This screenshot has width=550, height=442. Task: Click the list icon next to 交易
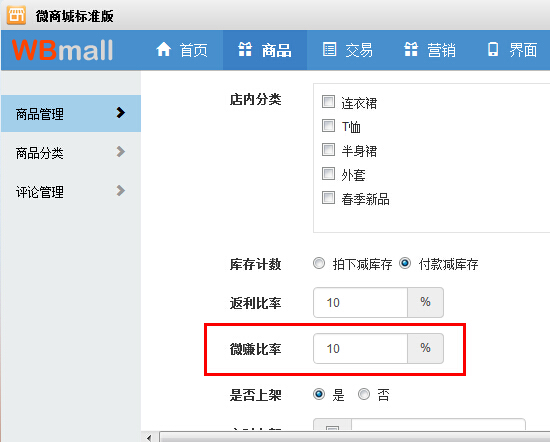click(x=329, y=49)
